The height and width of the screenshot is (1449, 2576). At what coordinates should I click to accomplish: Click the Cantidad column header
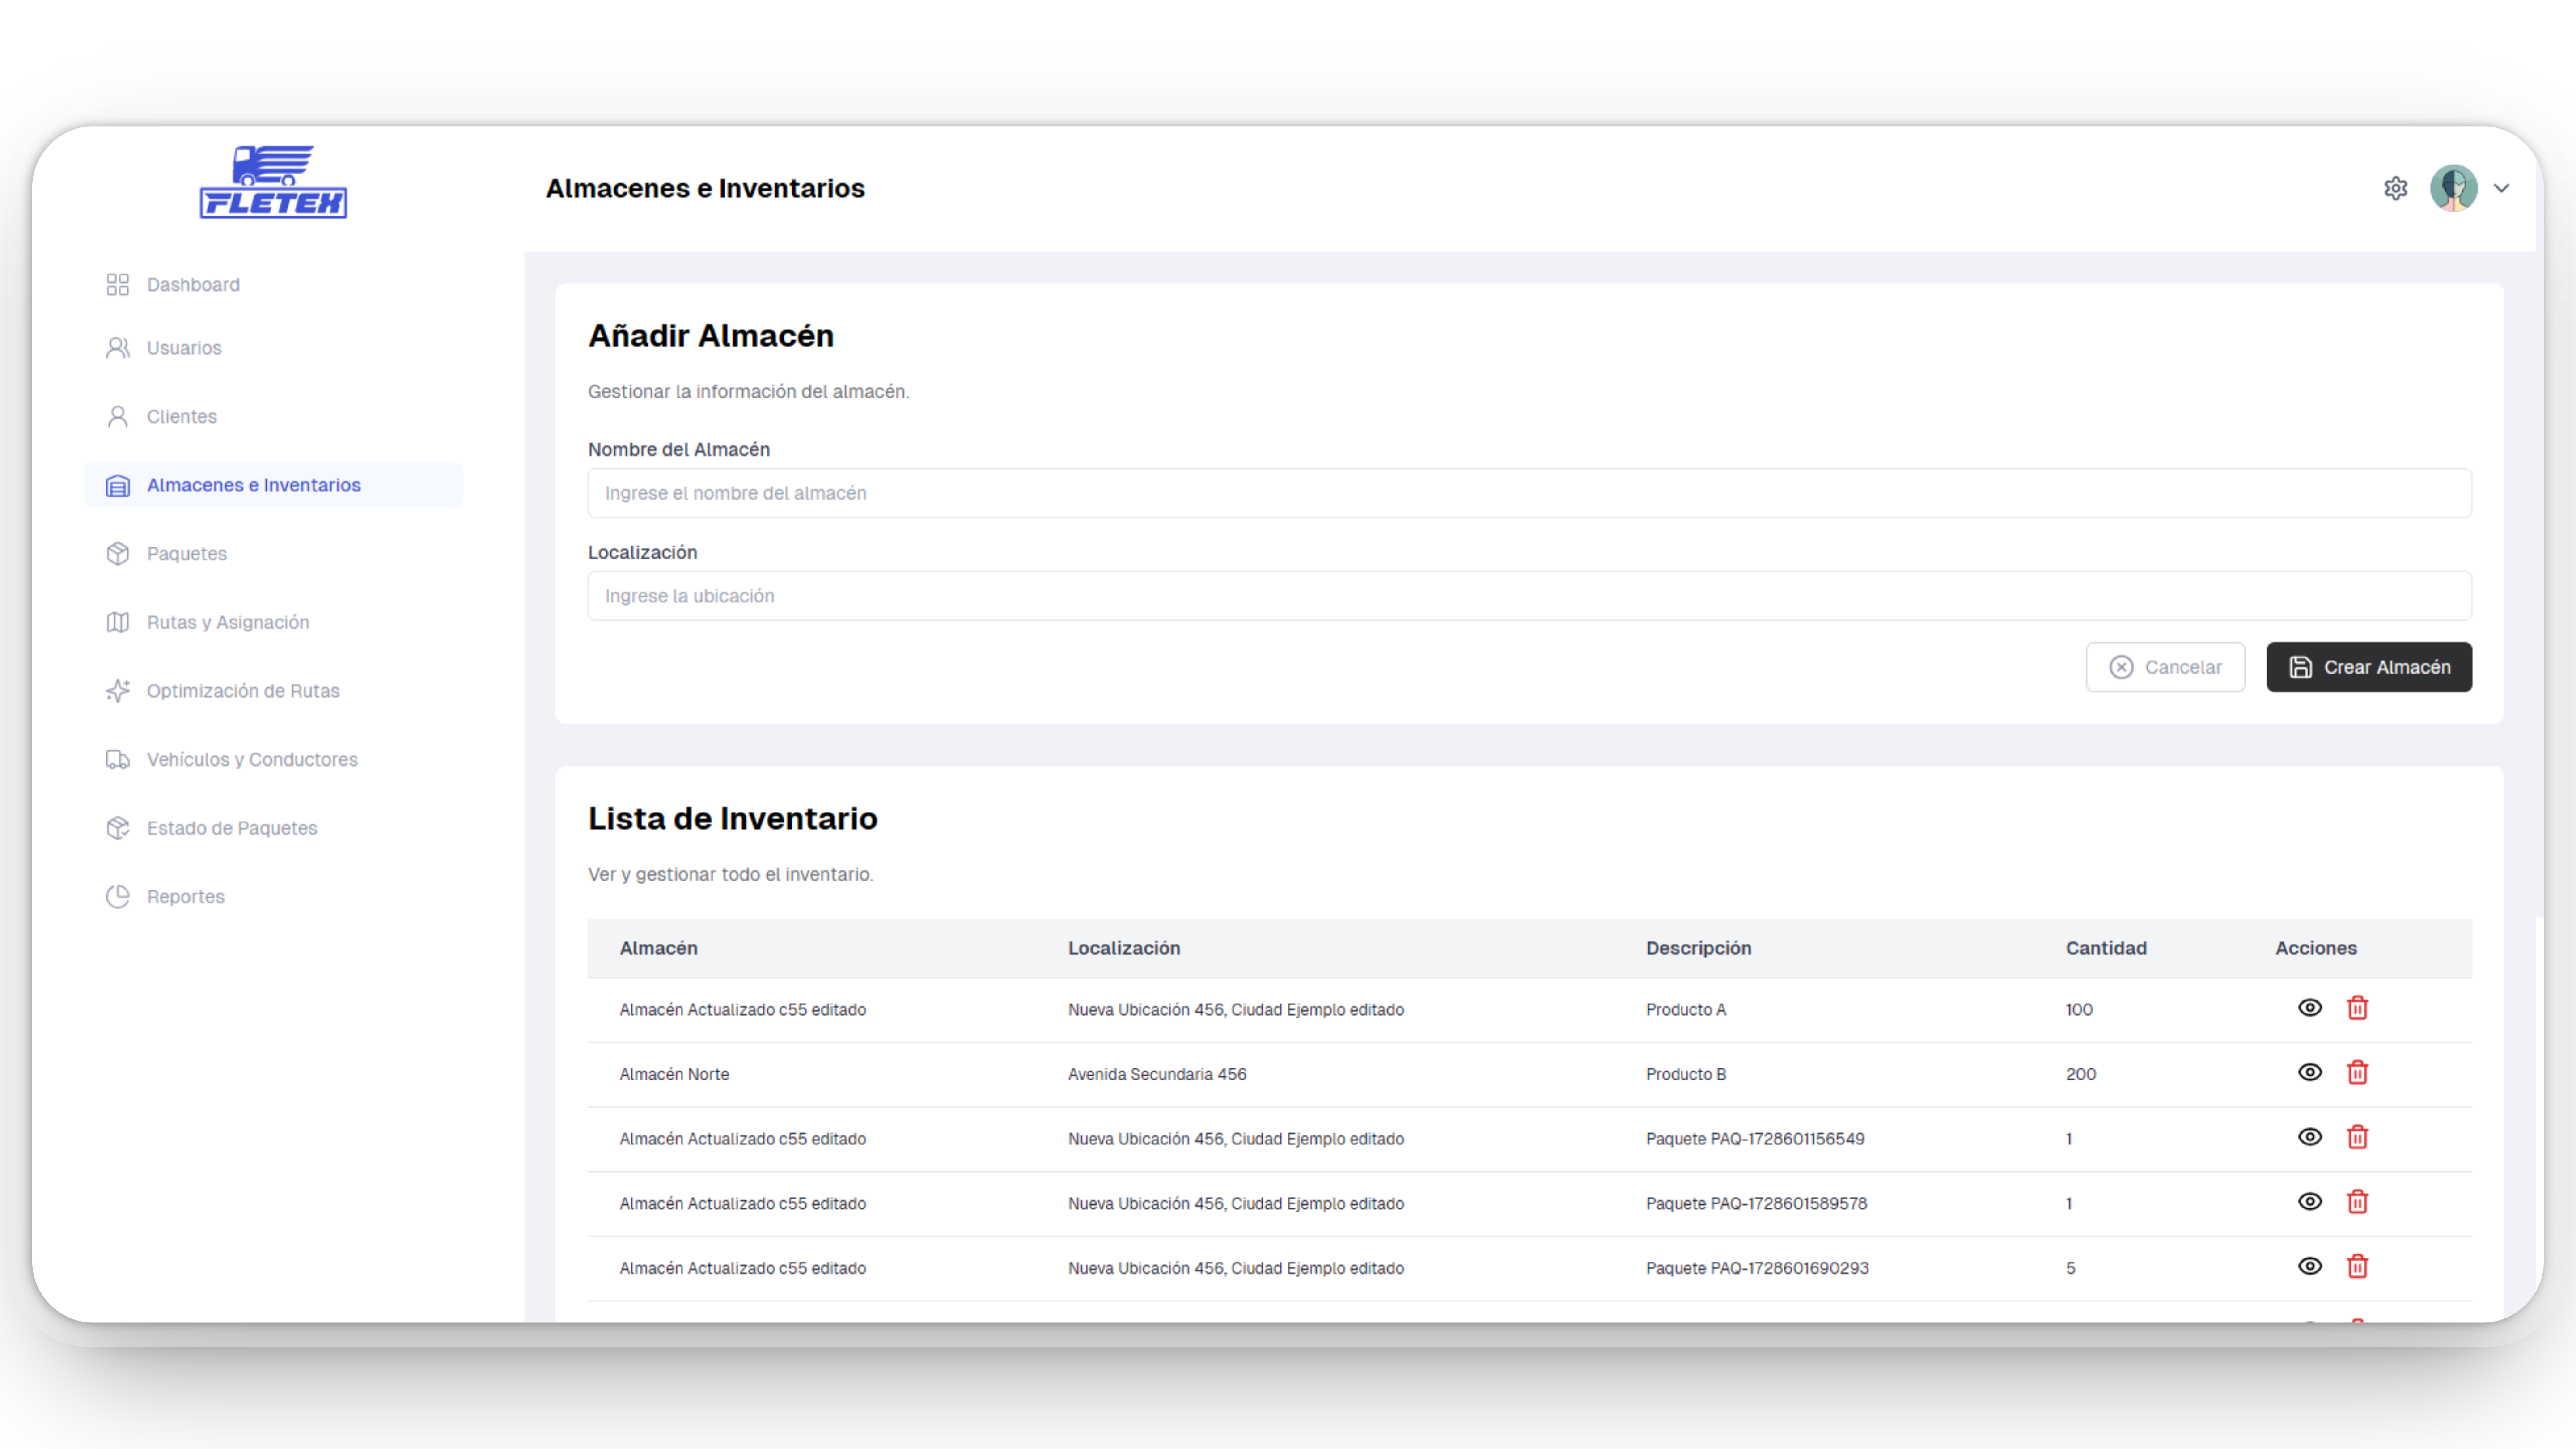click(x=2106, y=948)
